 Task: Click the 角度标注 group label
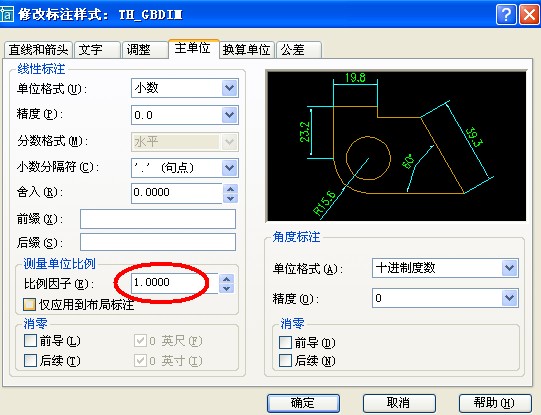tap(296, 237)
